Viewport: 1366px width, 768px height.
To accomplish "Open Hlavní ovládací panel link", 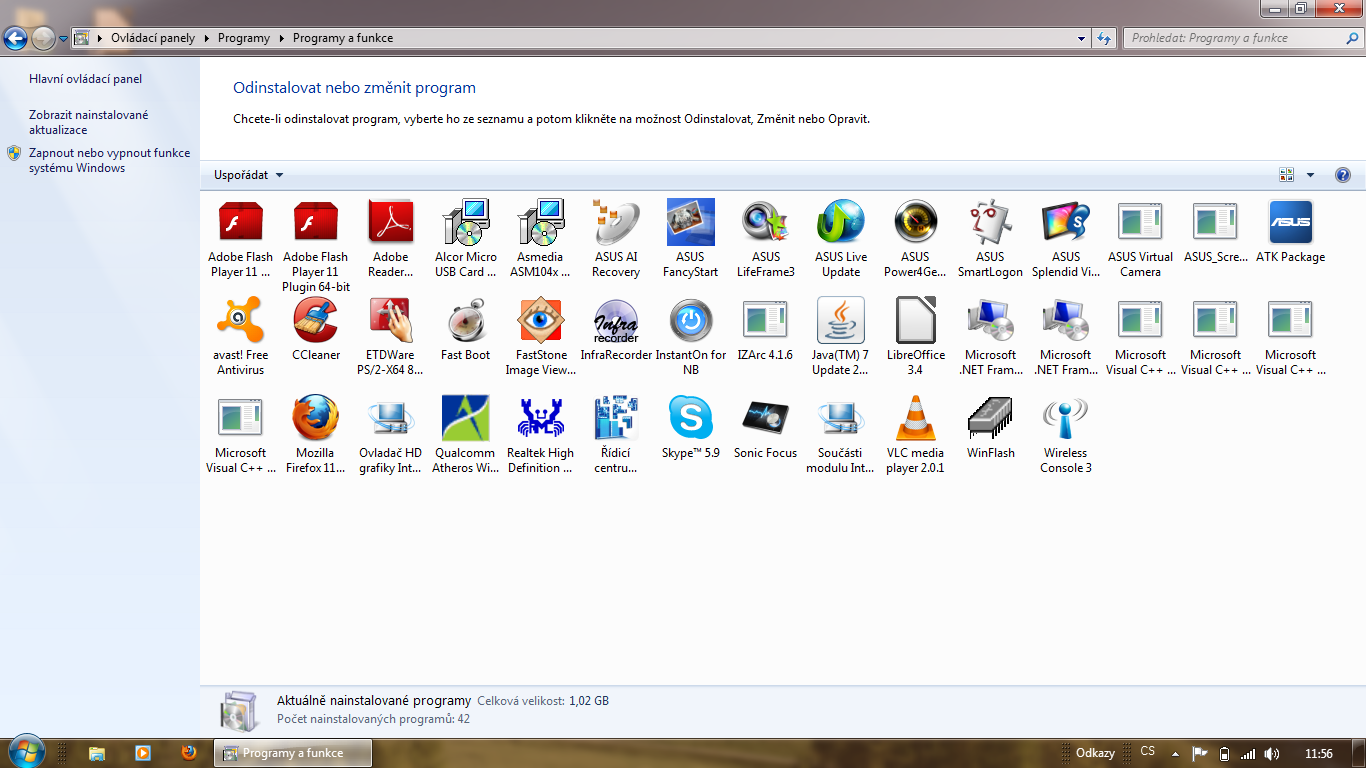I will point(86,79).
